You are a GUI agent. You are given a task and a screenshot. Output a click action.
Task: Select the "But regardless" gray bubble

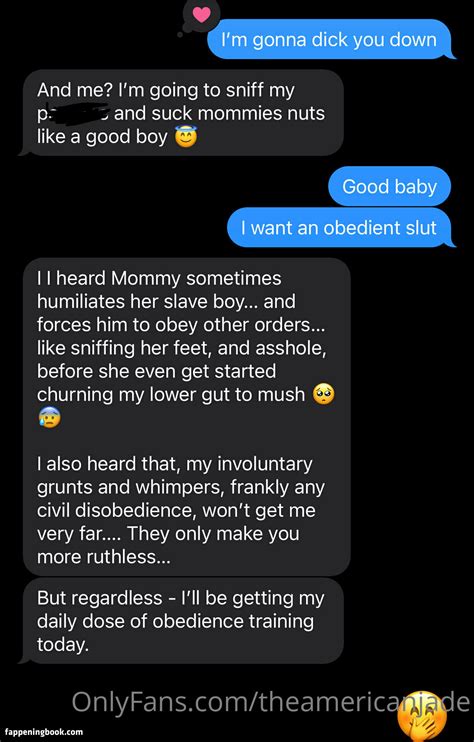[182, 620]
